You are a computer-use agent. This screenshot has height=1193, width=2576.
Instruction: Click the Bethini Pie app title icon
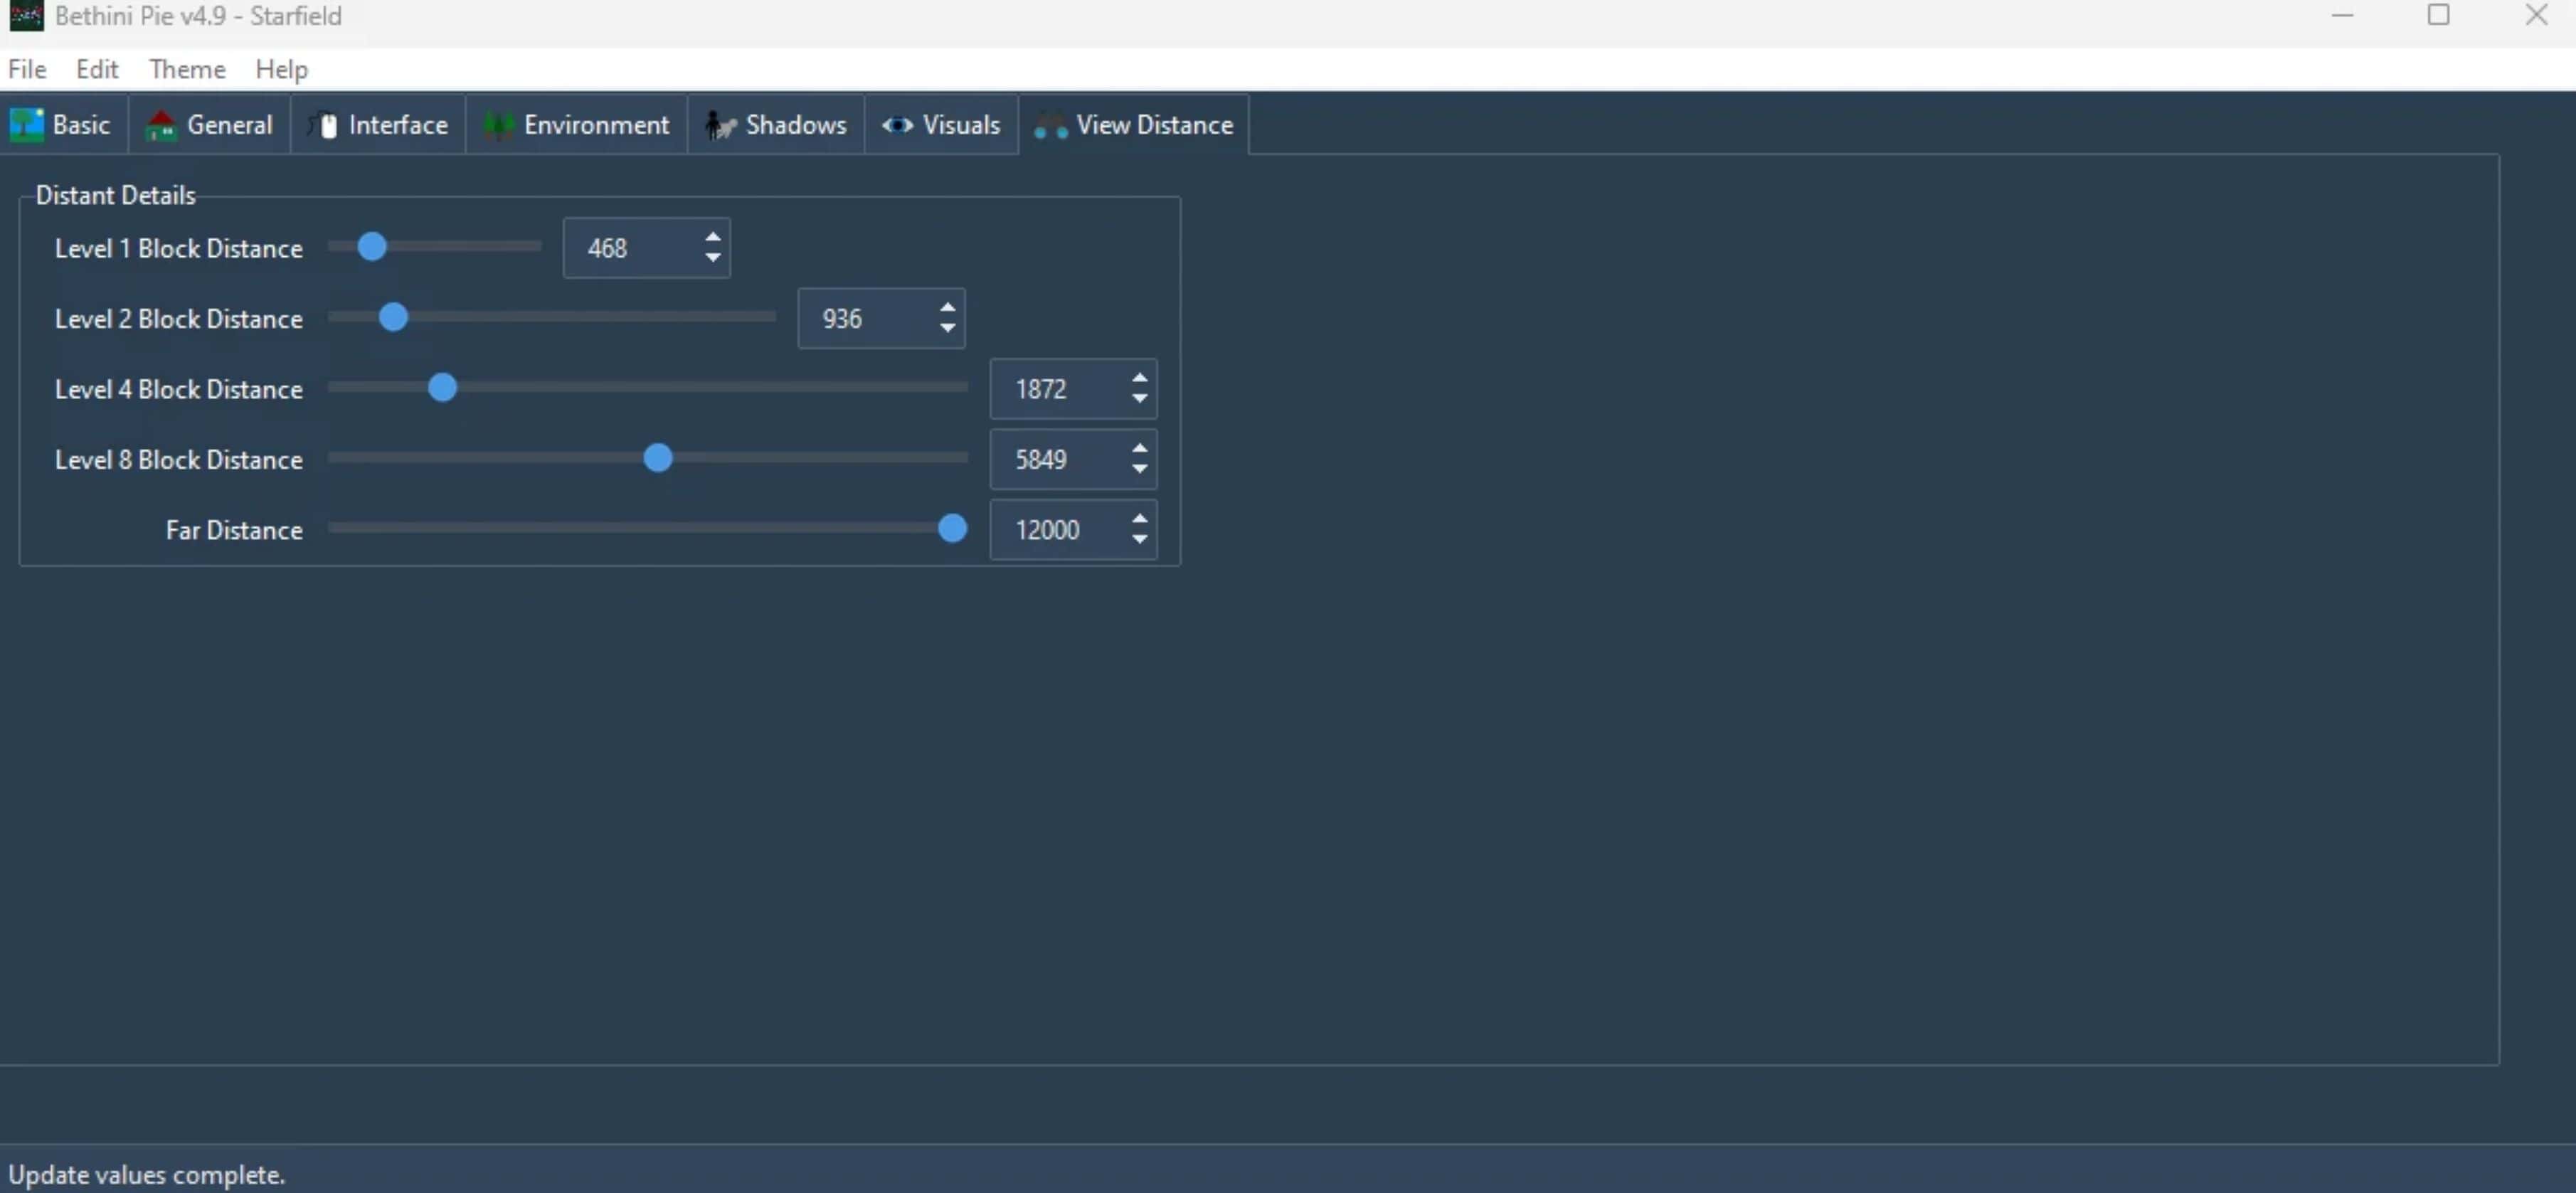point(26,16)
